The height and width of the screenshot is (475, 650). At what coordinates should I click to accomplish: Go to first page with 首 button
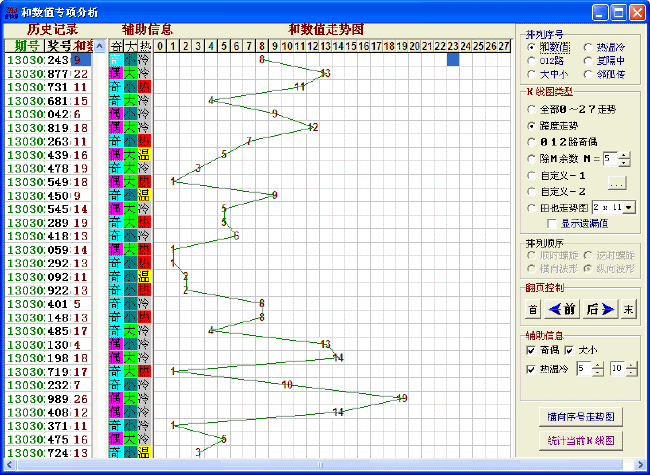pos(532,309)
